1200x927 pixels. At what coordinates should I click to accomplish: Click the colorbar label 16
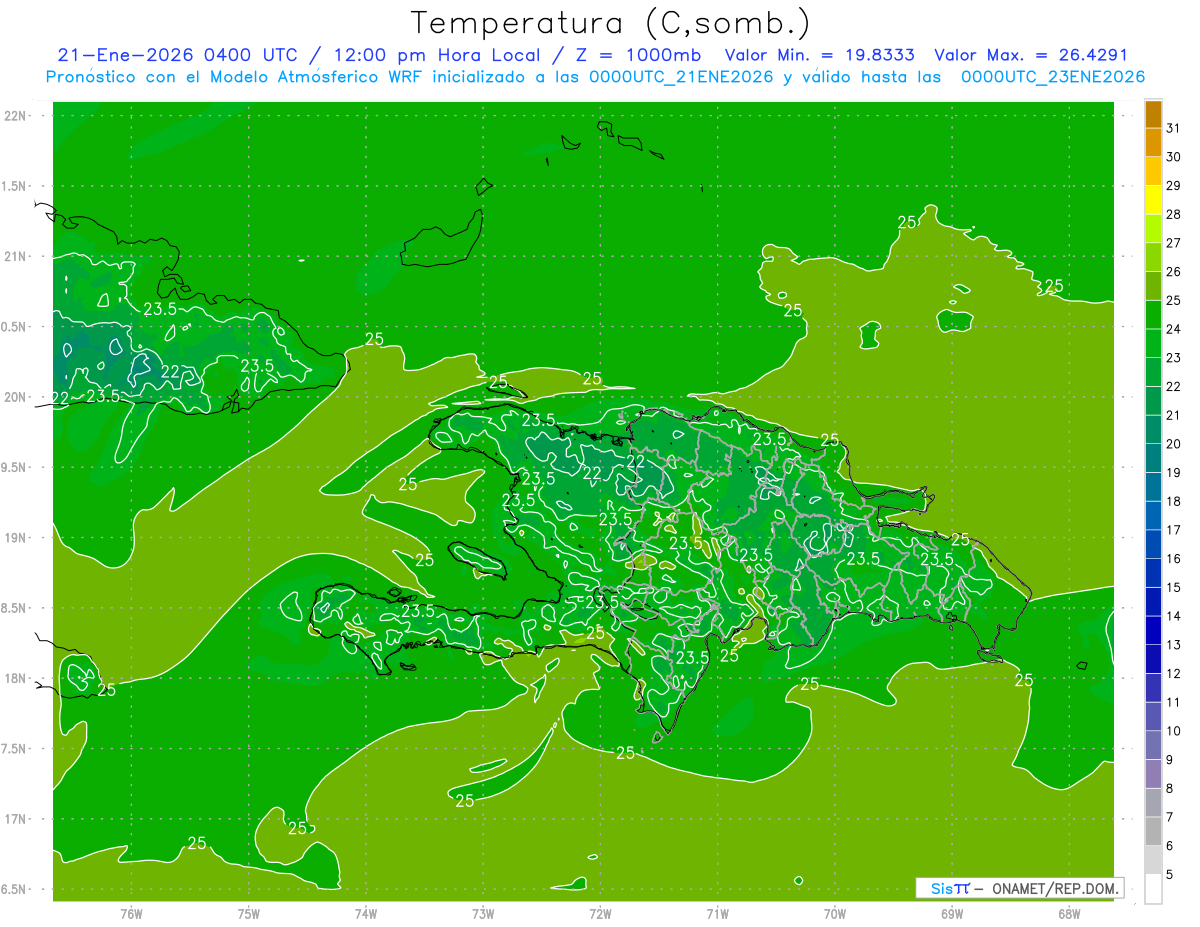(x=1174, y=559)
